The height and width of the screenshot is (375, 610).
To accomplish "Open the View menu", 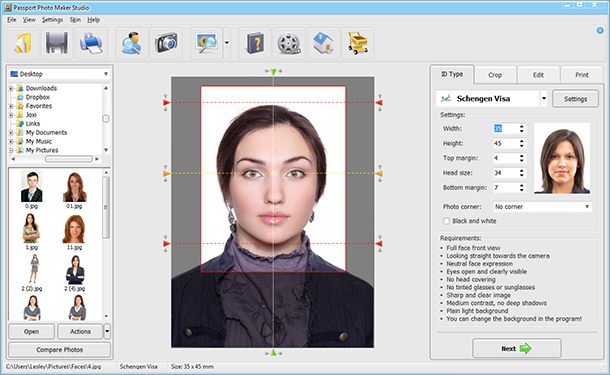I will point(29,20).
